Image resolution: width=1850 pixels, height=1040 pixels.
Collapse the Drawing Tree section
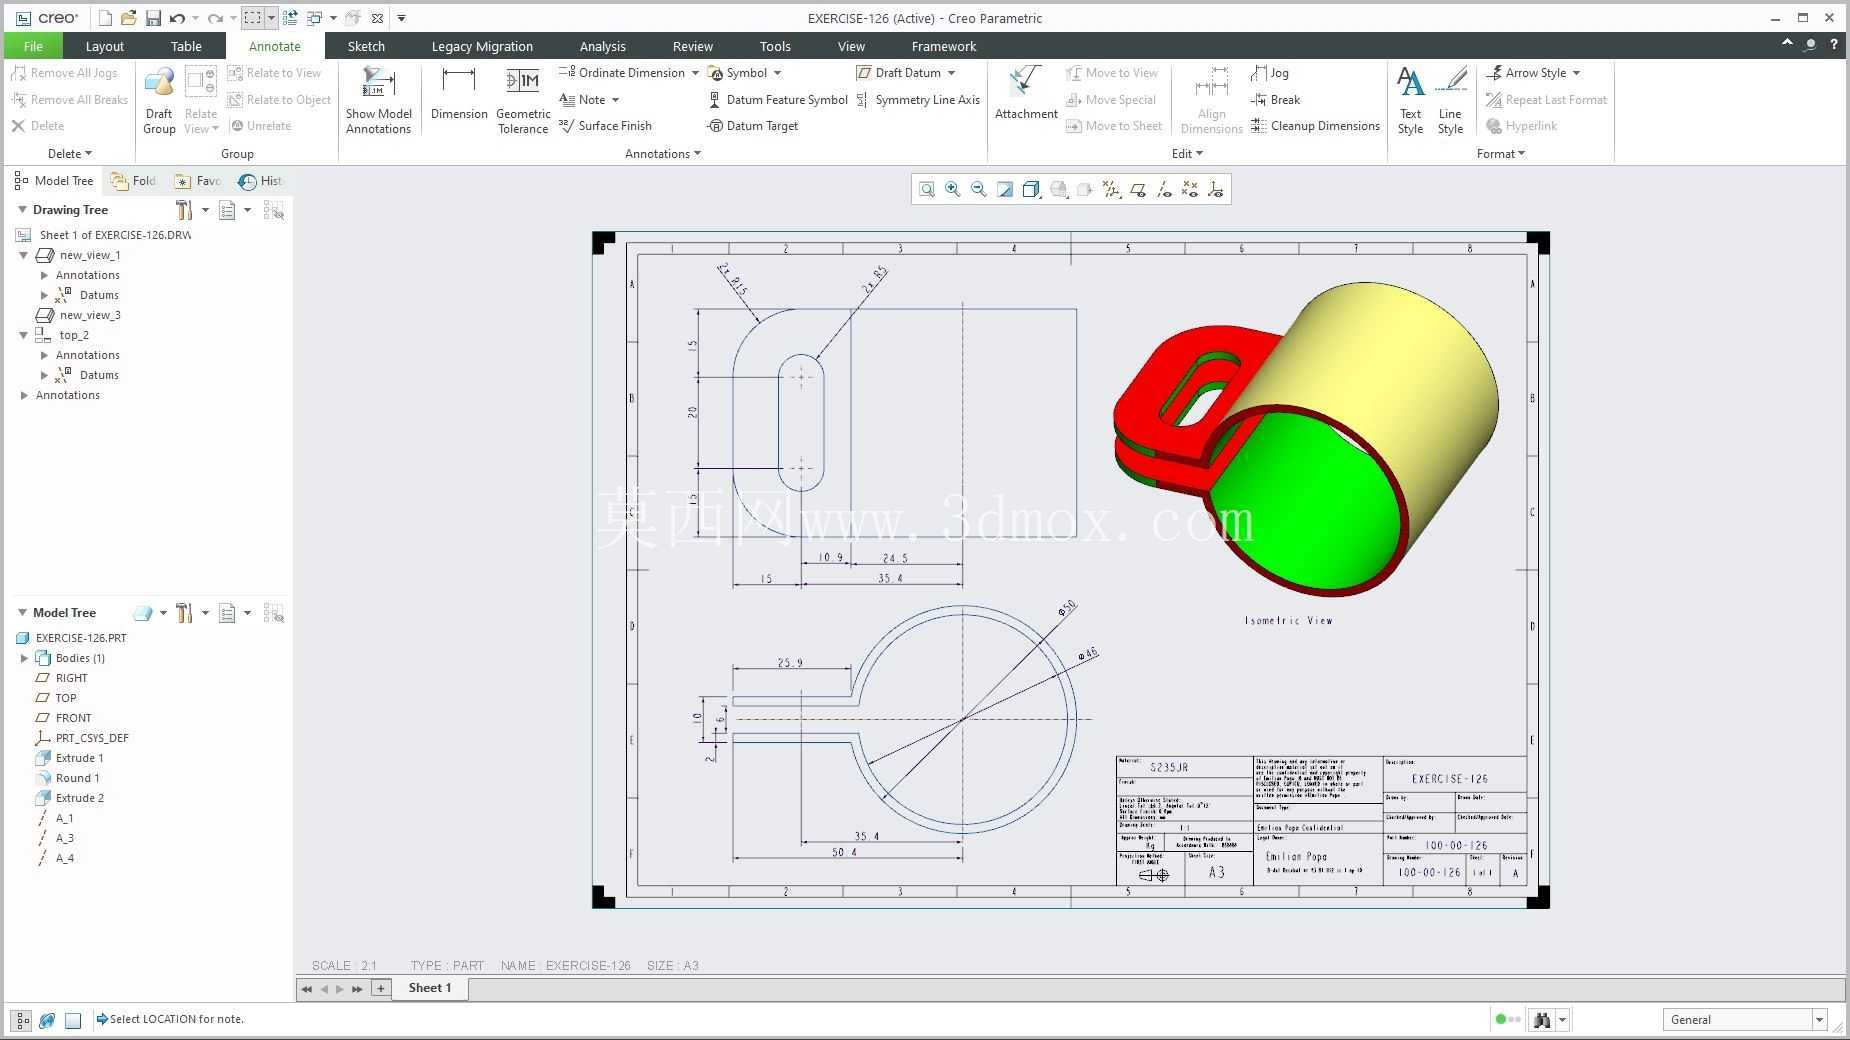(x=21, y=210)
